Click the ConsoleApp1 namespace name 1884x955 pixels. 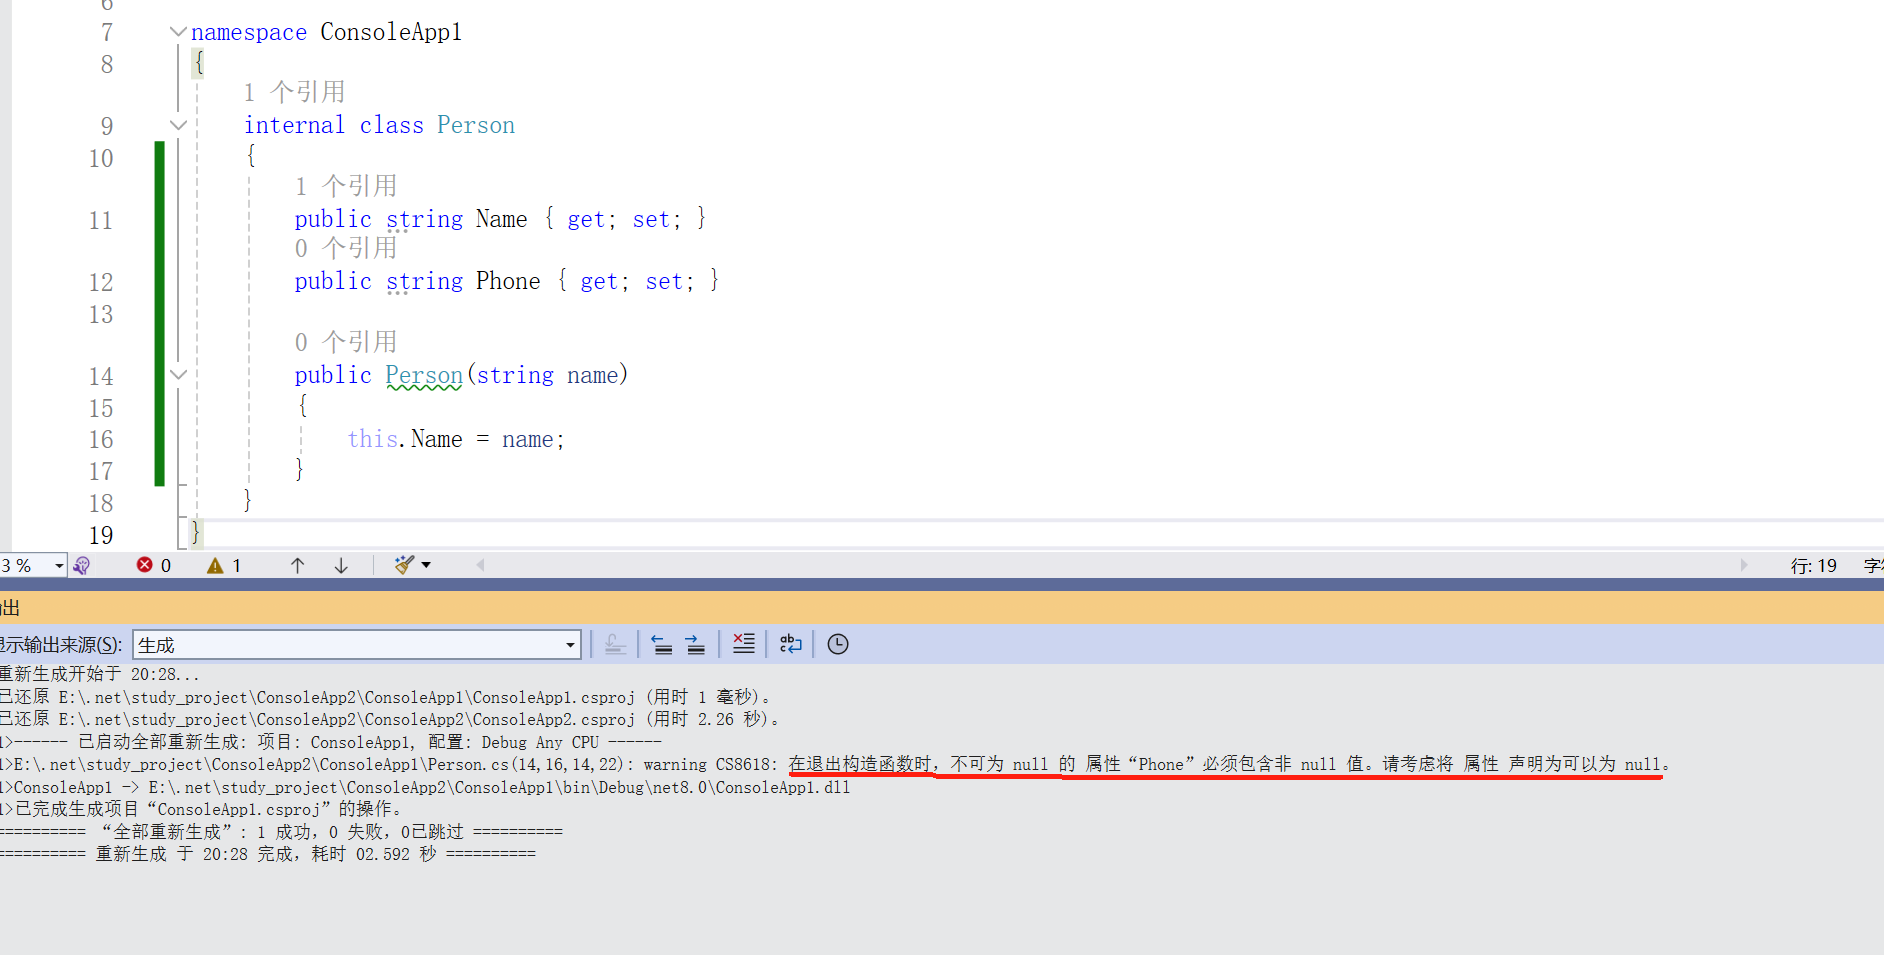click(x=391, y=32)
